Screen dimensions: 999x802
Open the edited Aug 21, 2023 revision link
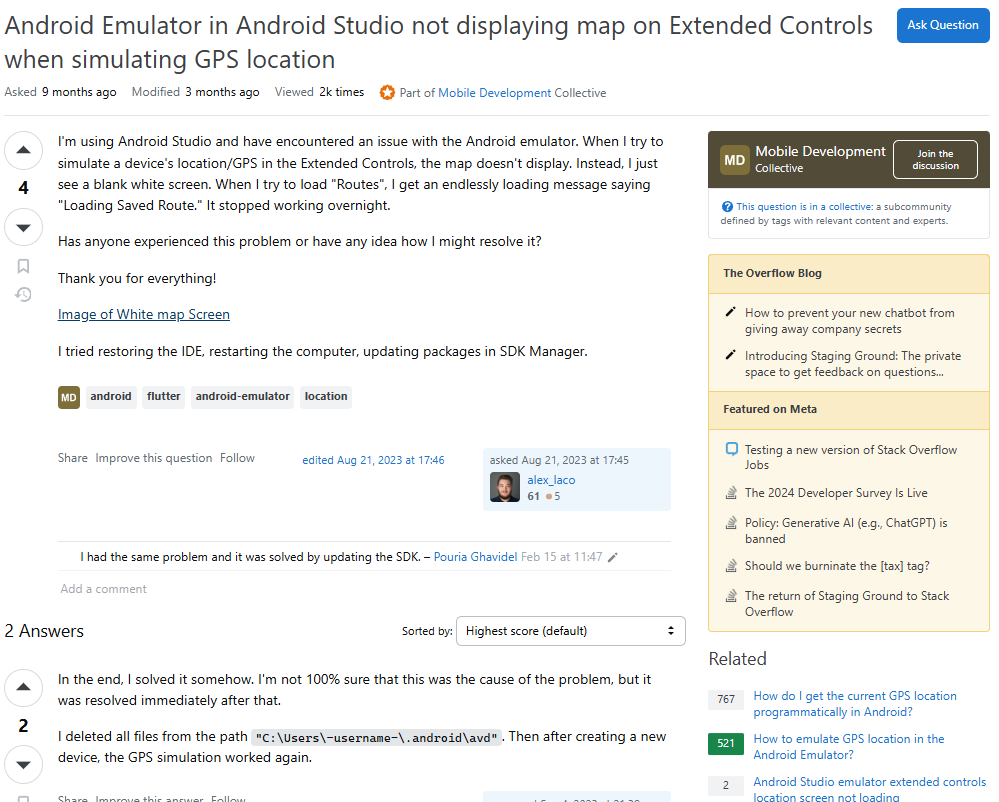point(373,460)
